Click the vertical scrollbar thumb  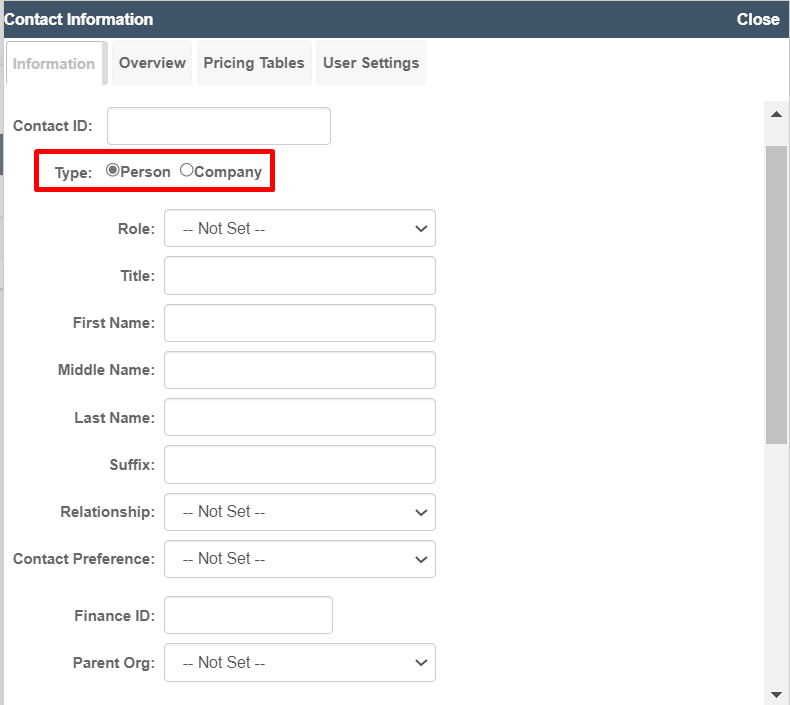776,295
